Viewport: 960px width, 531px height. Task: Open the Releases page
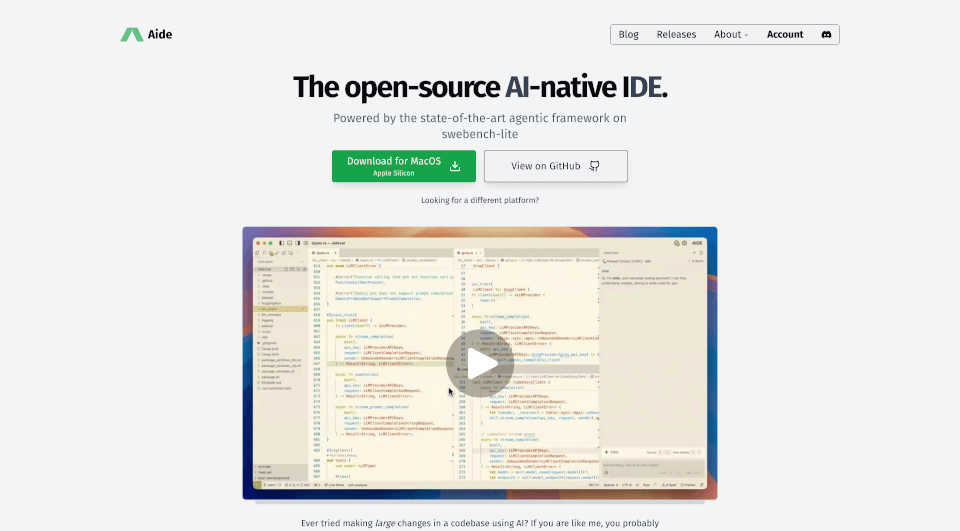(x=676, y=34)
